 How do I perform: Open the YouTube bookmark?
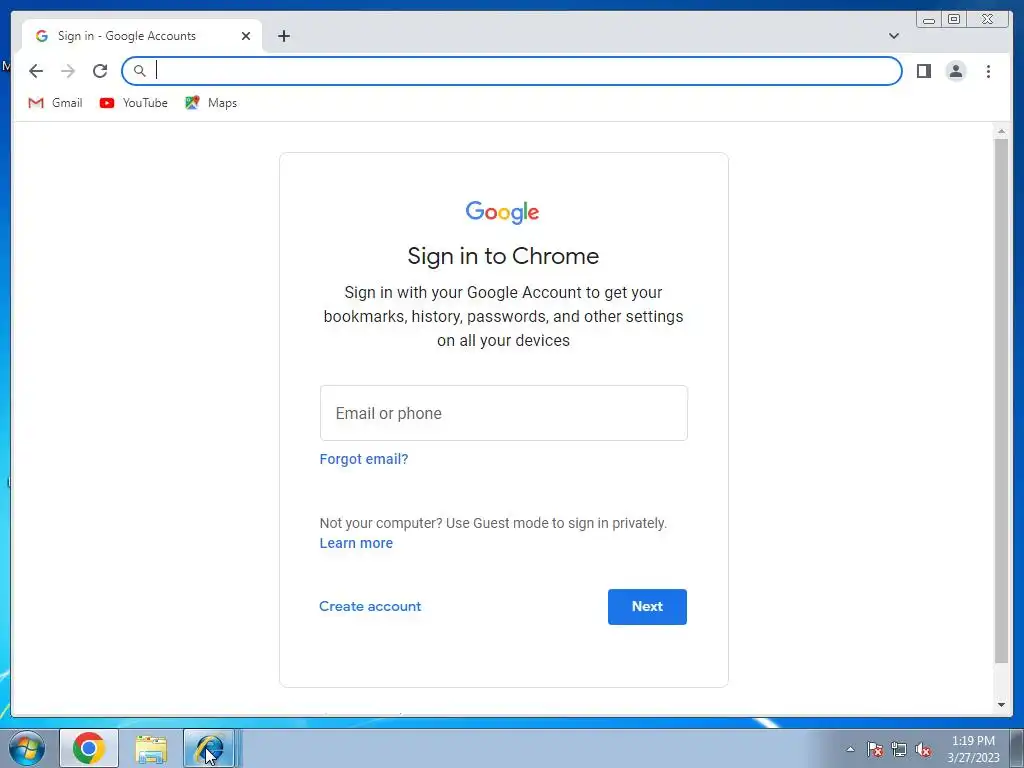coord(133,103)
